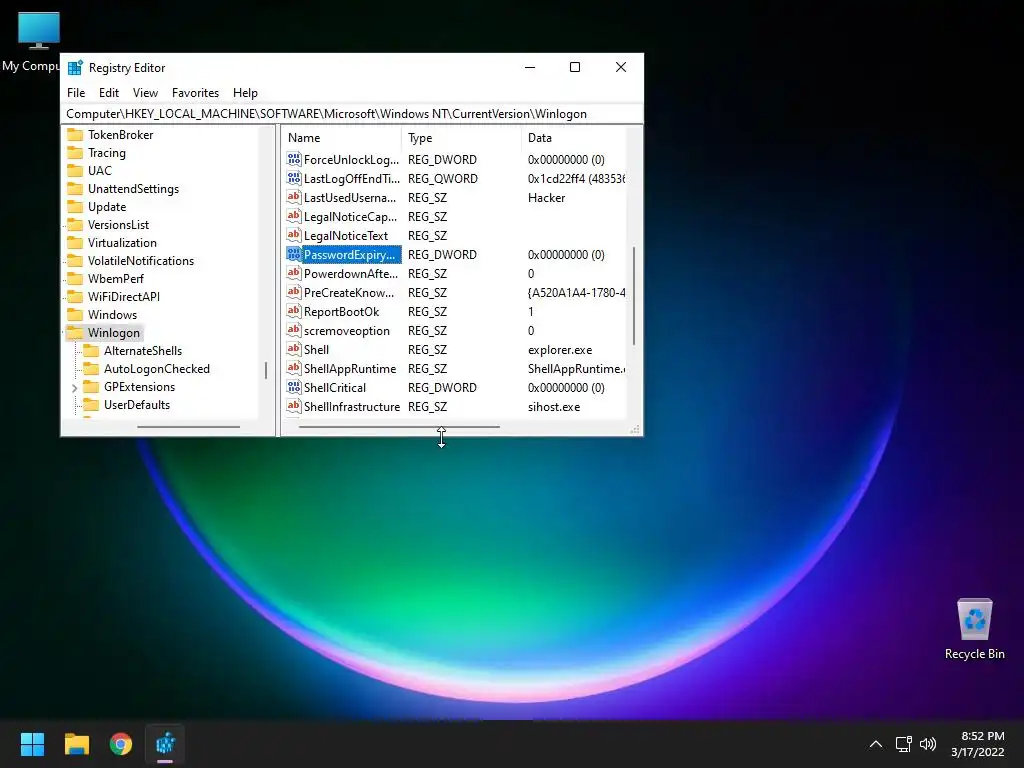Show hidden system tray icons
Viewport: 1024px width, 768px height.
pos(876,744)
